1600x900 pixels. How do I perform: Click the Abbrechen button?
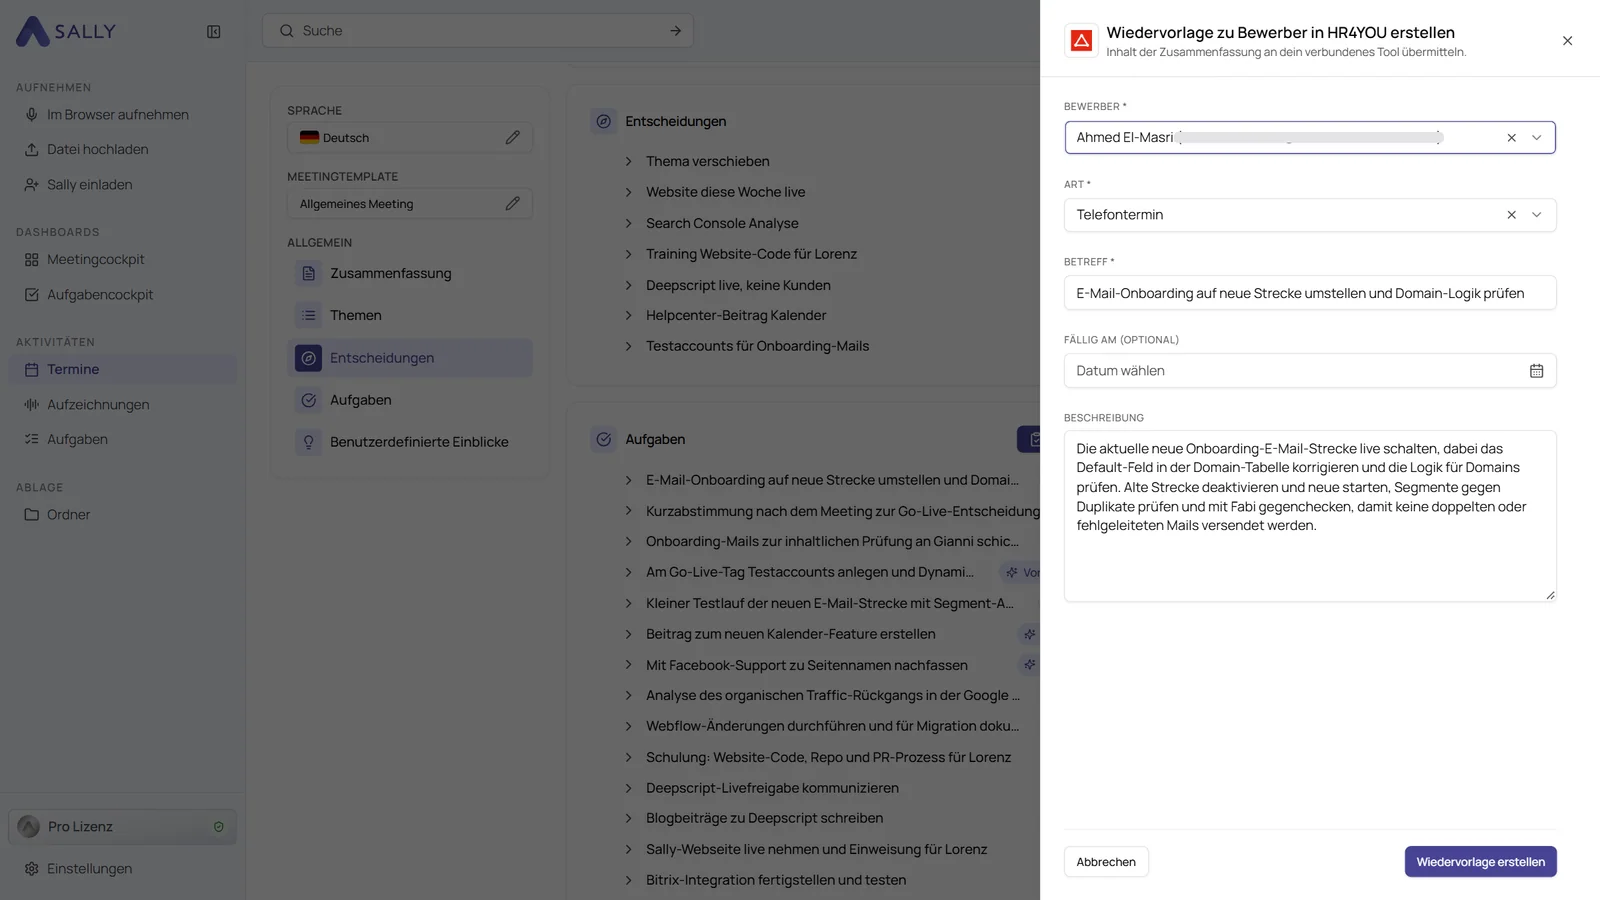click(1106, 862)
